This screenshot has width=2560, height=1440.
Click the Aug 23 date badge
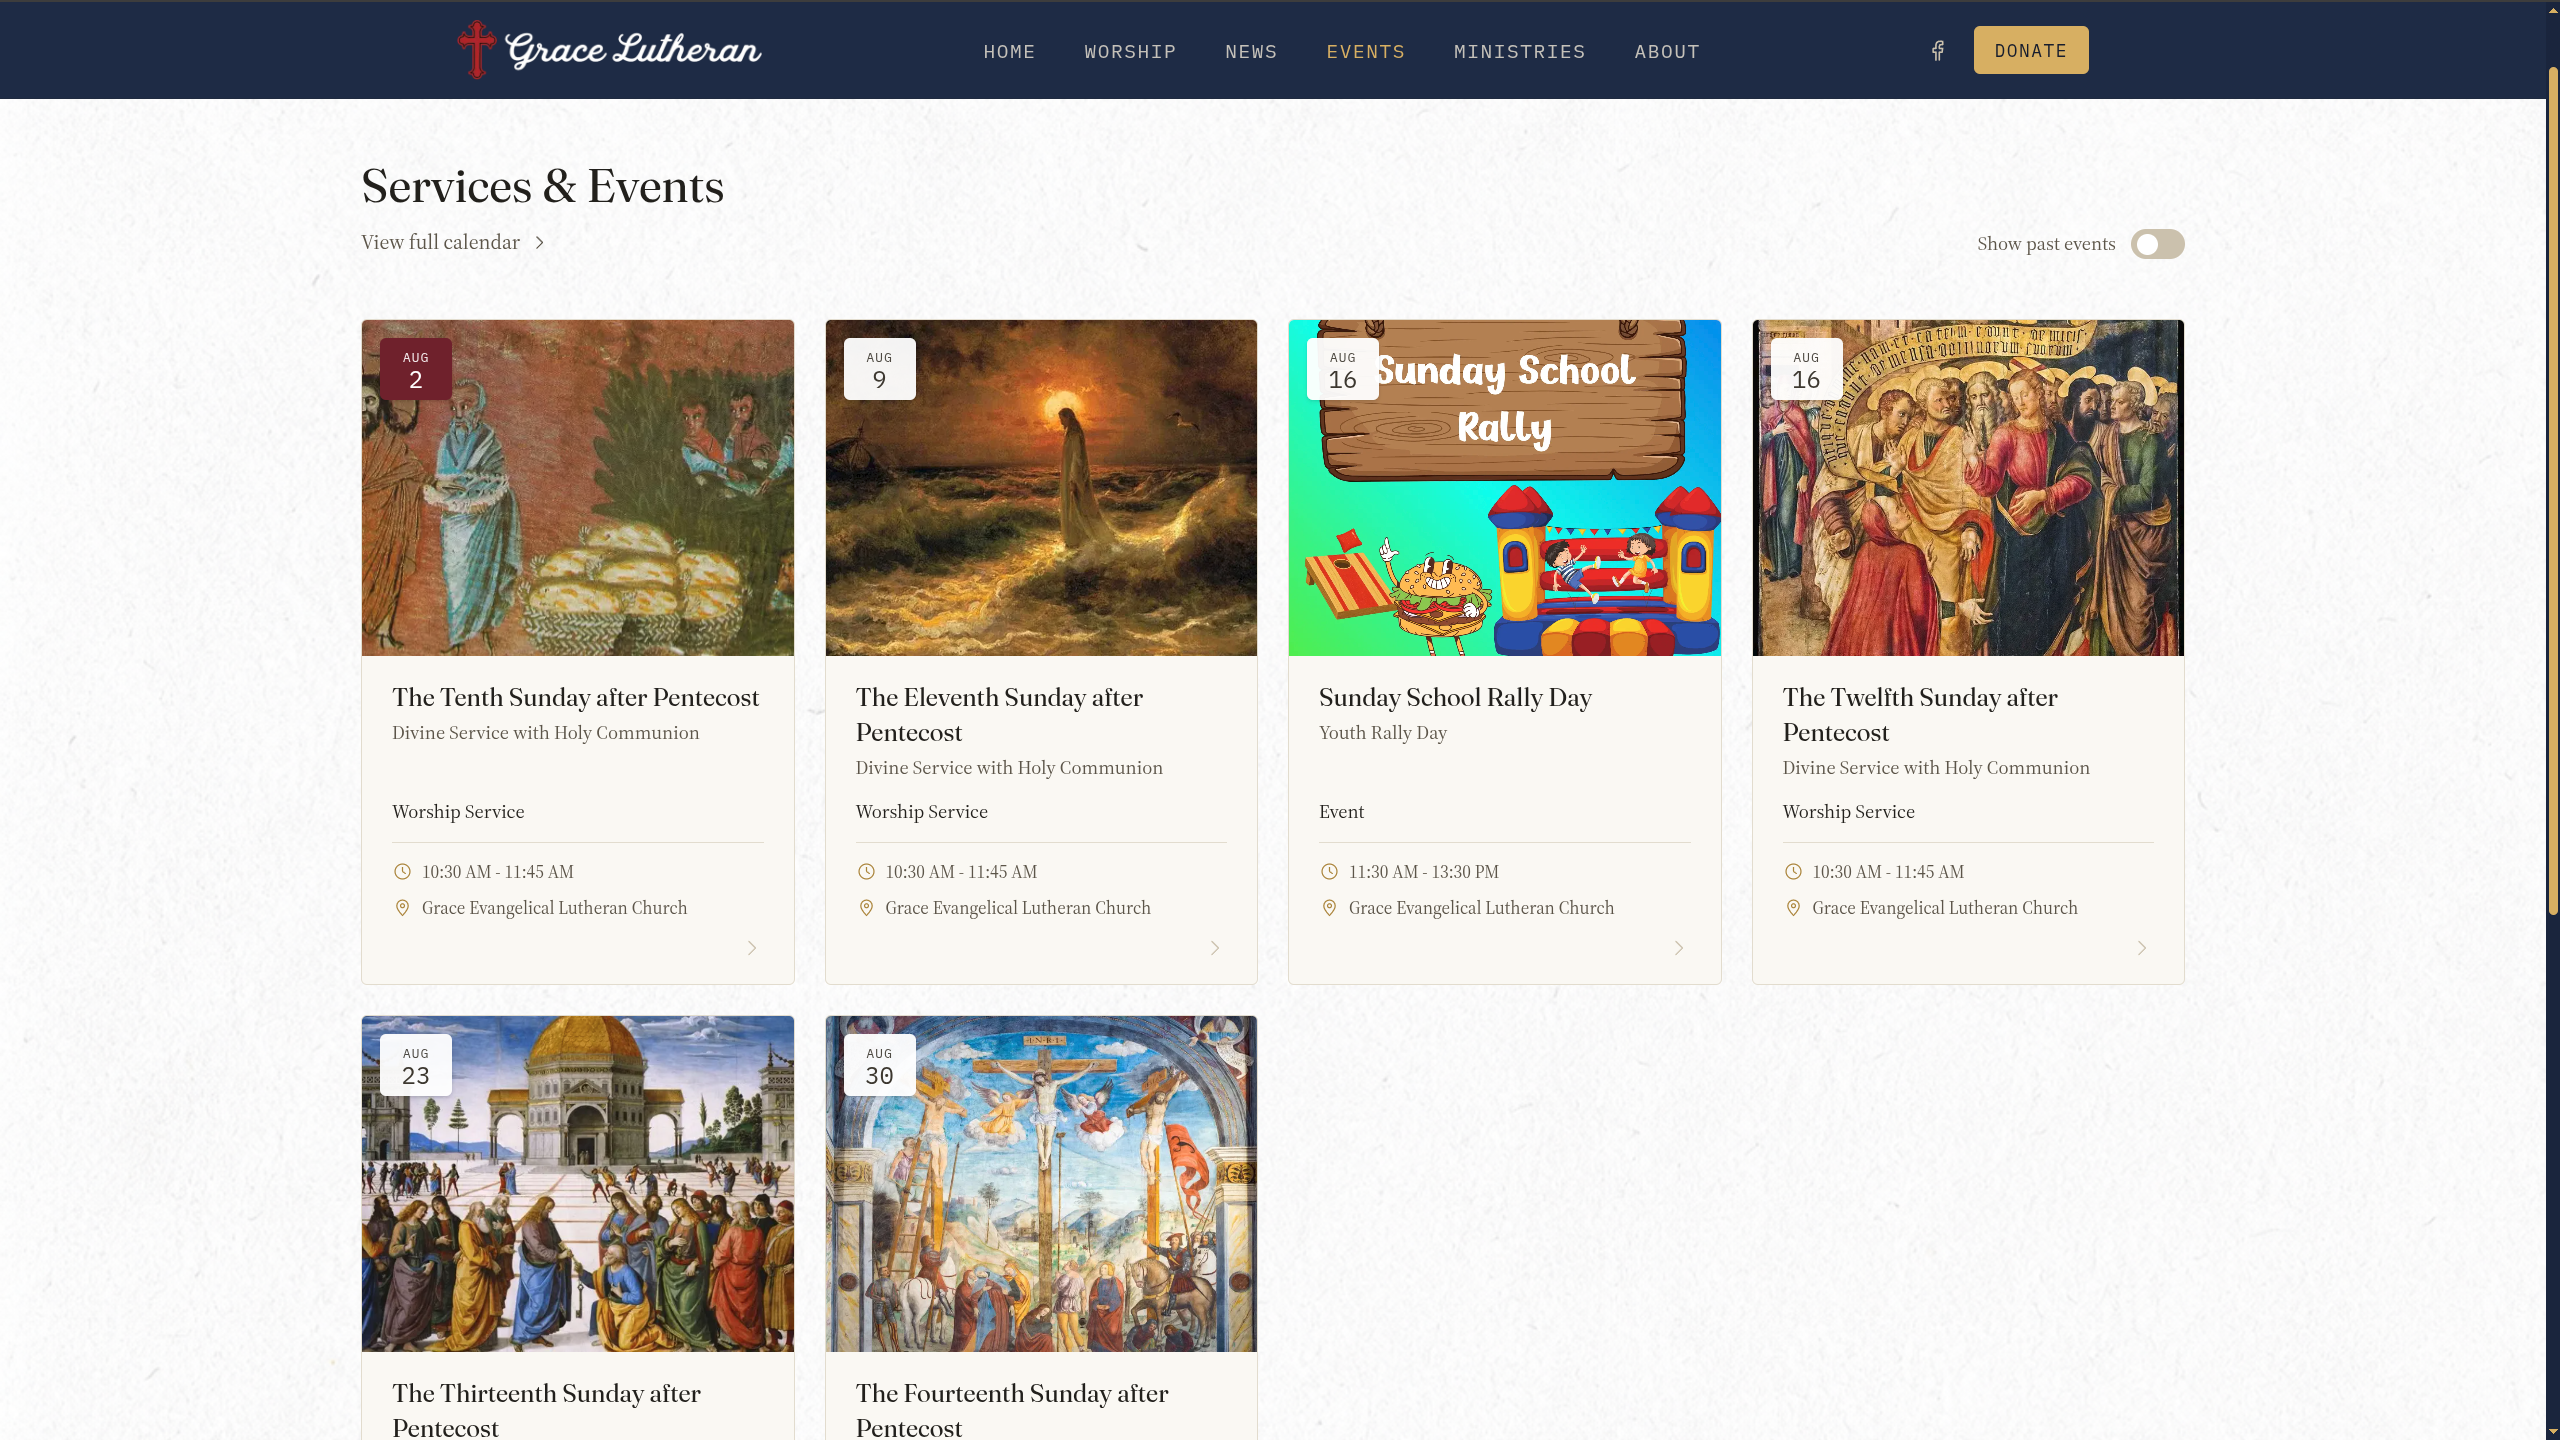416,1065
